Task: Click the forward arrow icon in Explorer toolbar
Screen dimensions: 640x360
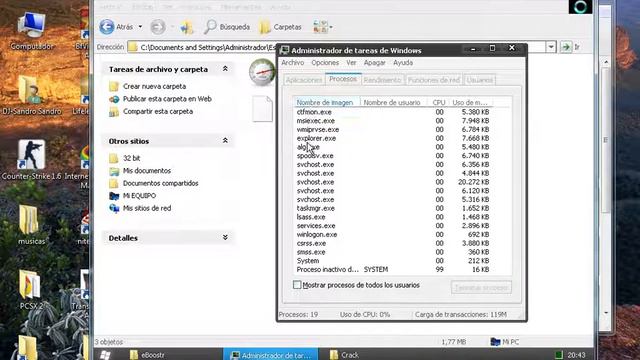Action: 158,27
